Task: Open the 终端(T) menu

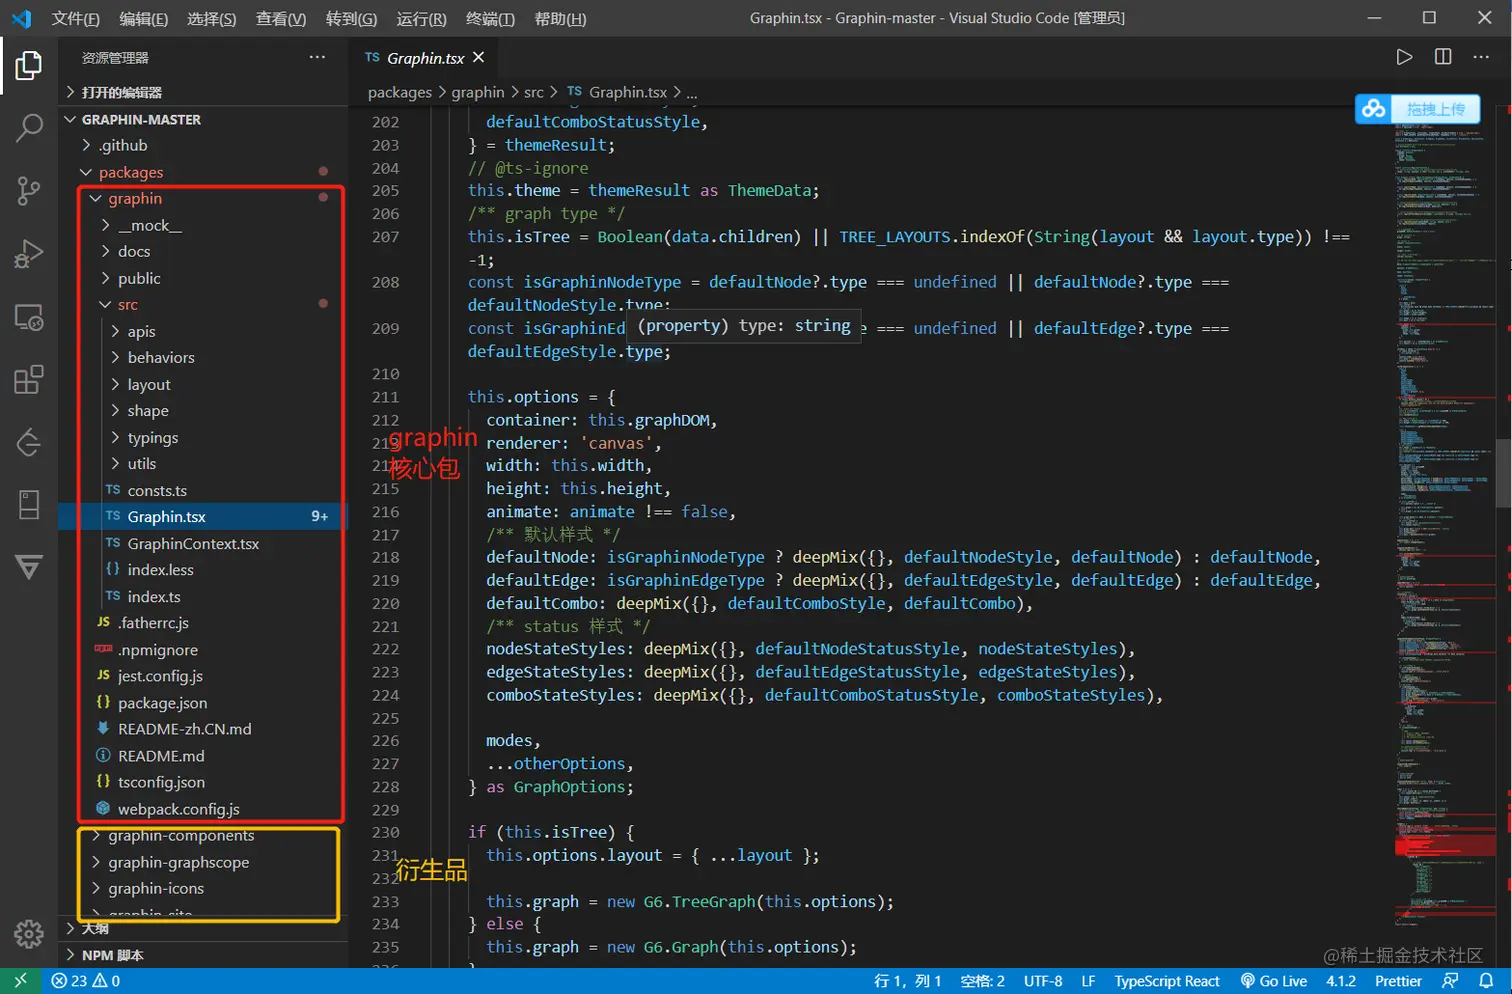Action: click(x=490, y=19)
